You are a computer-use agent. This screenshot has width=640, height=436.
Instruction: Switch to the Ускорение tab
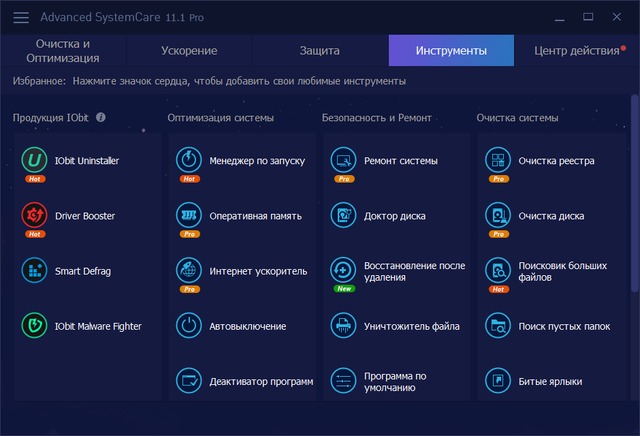point(188,50)
